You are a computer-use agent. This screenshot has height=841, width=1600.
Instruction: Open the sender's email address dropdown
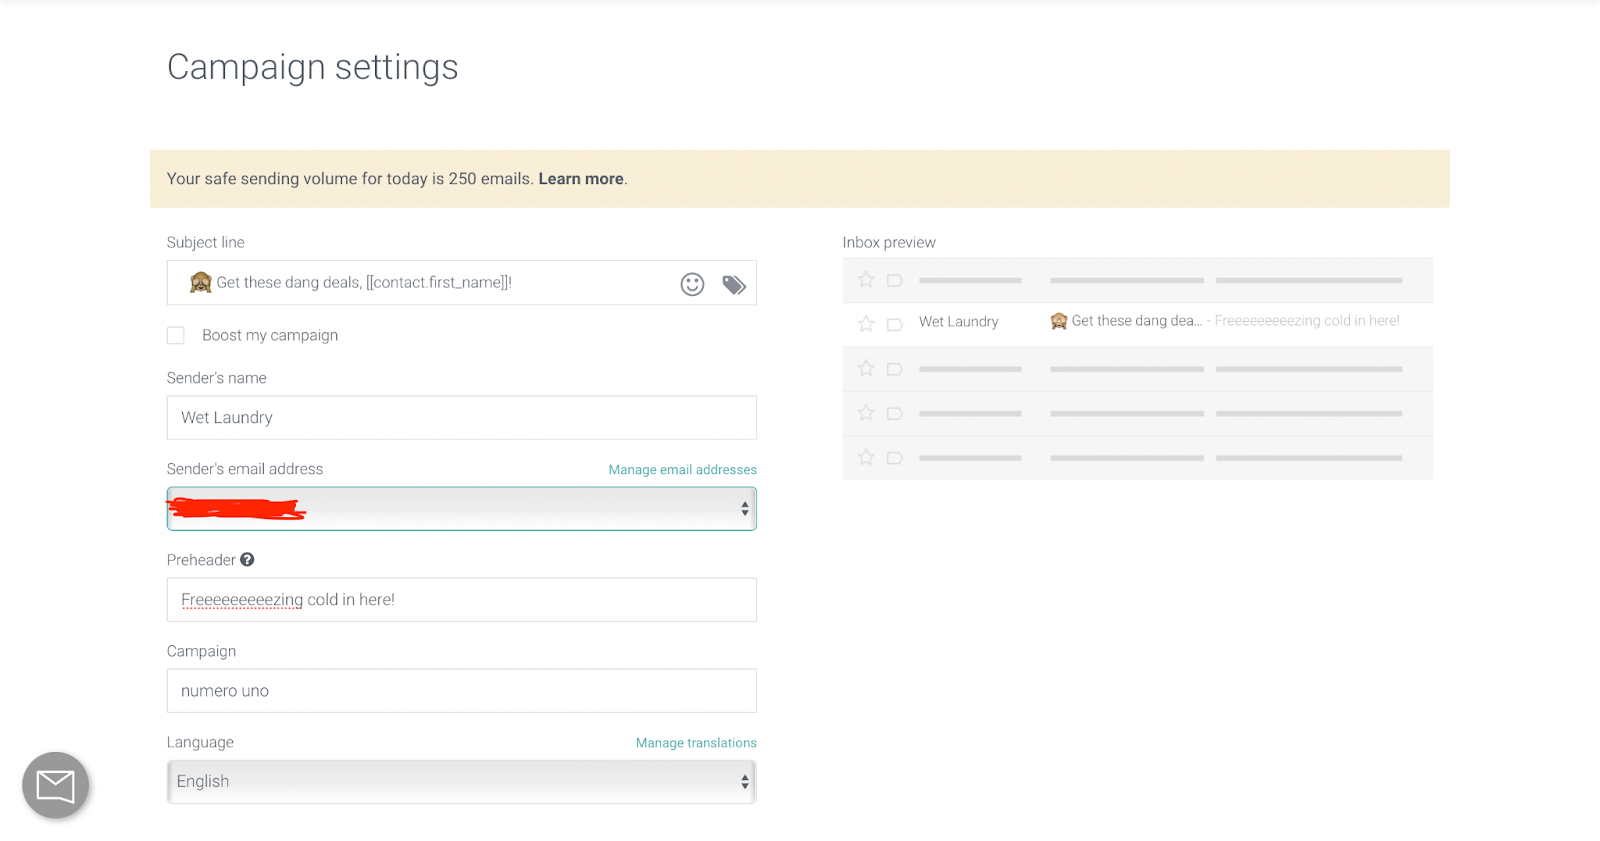tap(461, 509)
